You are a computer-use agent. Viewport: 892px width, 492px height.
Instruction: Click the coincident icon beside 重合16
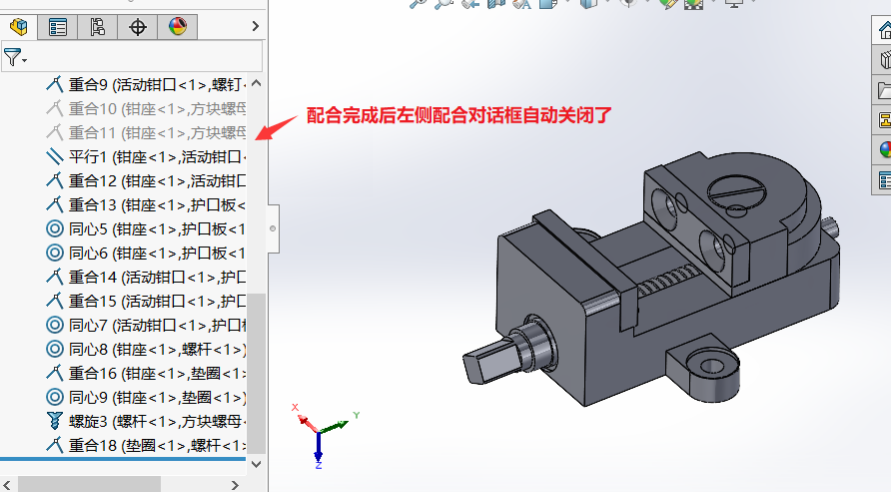click(x=55, y=373)
